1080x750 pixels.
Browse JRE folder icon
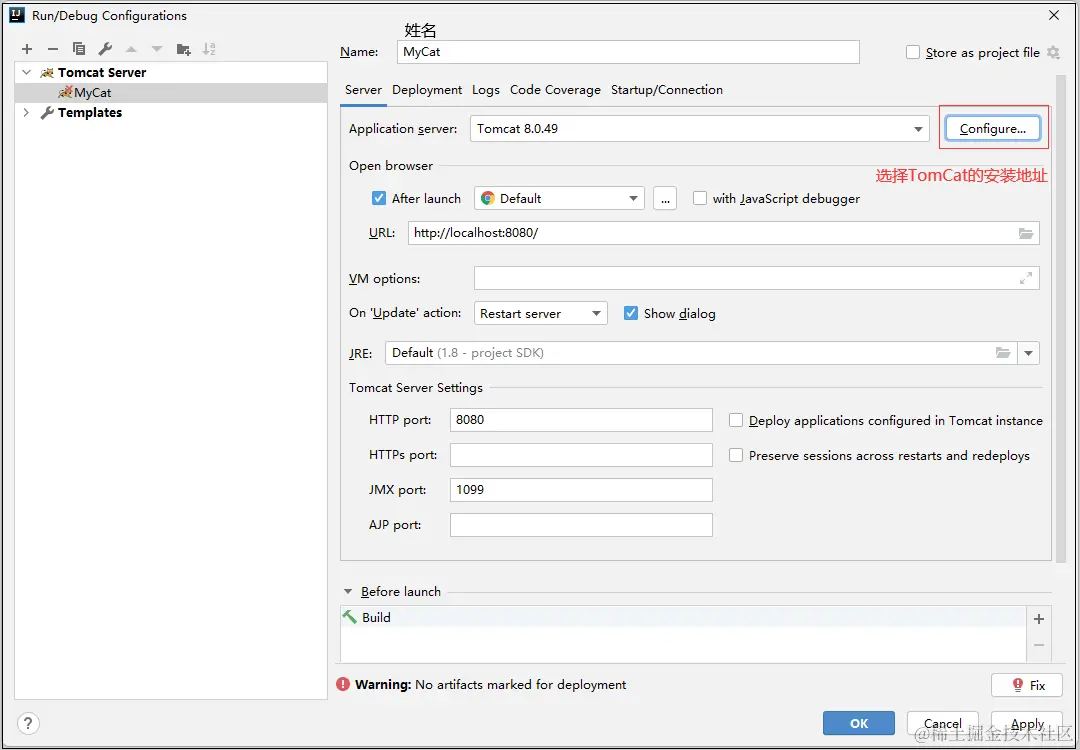tap(1003, 353)
